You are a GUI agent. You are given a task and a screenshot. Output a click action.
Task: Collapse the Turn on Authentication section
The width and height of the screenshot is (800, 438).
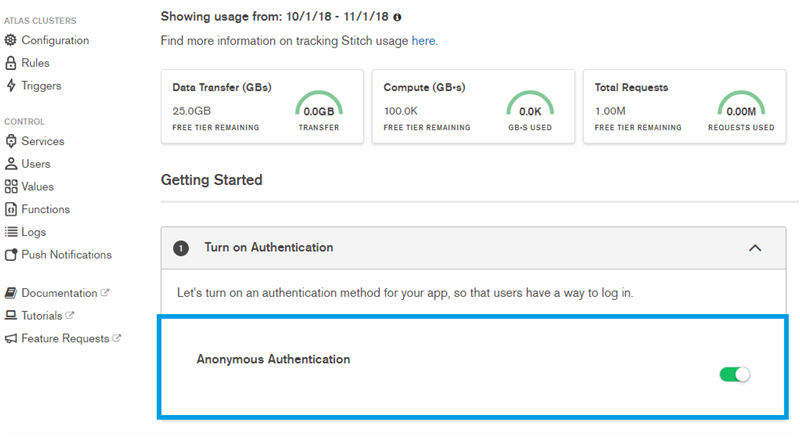[x=755, y=248]
